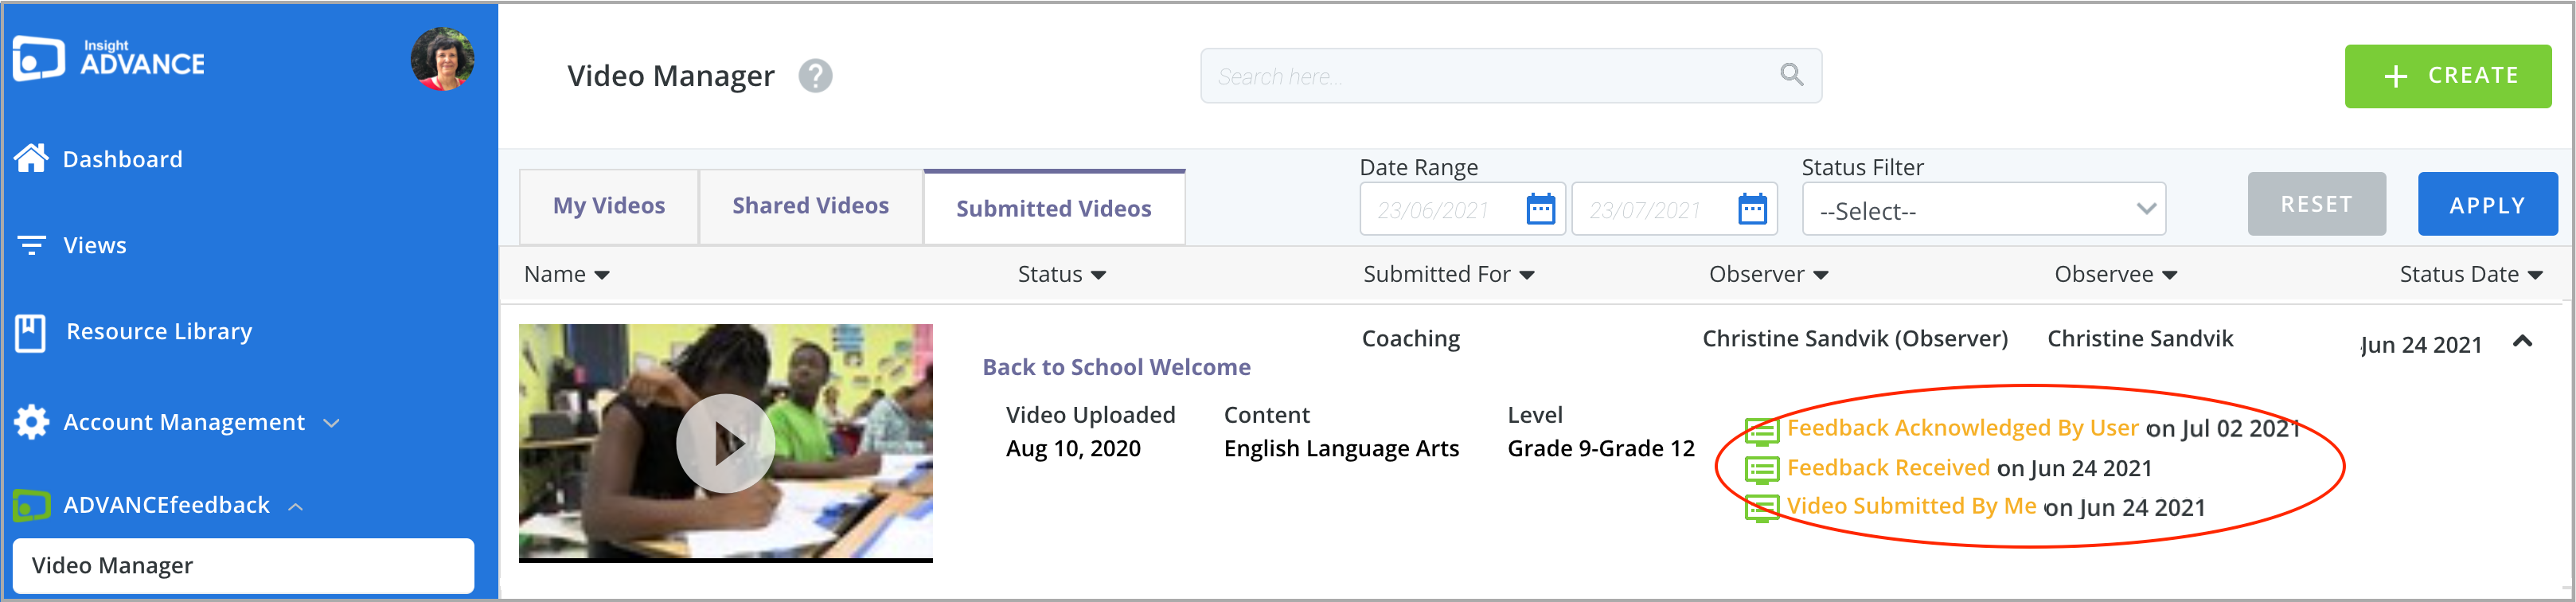Click the Feedback Acknowledged By User icon
The height and width of the screenshot is (602, 2576).
1762,431
